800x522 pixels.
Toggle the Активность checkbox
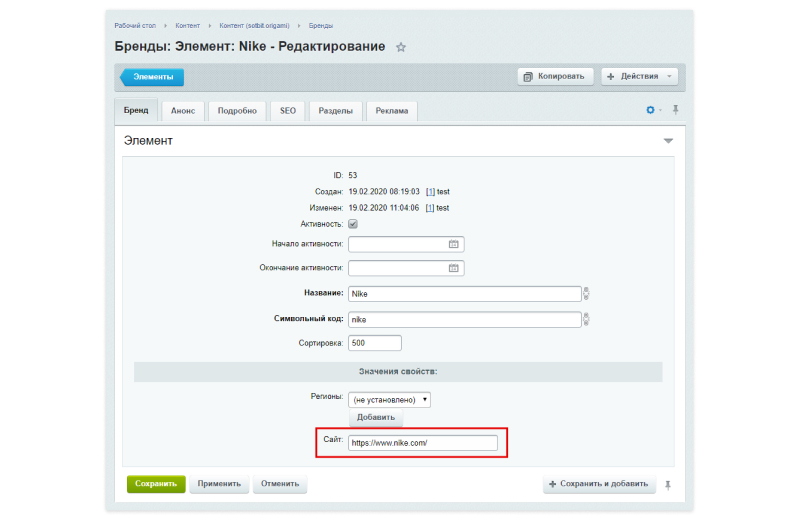click(x=353, y=224)
